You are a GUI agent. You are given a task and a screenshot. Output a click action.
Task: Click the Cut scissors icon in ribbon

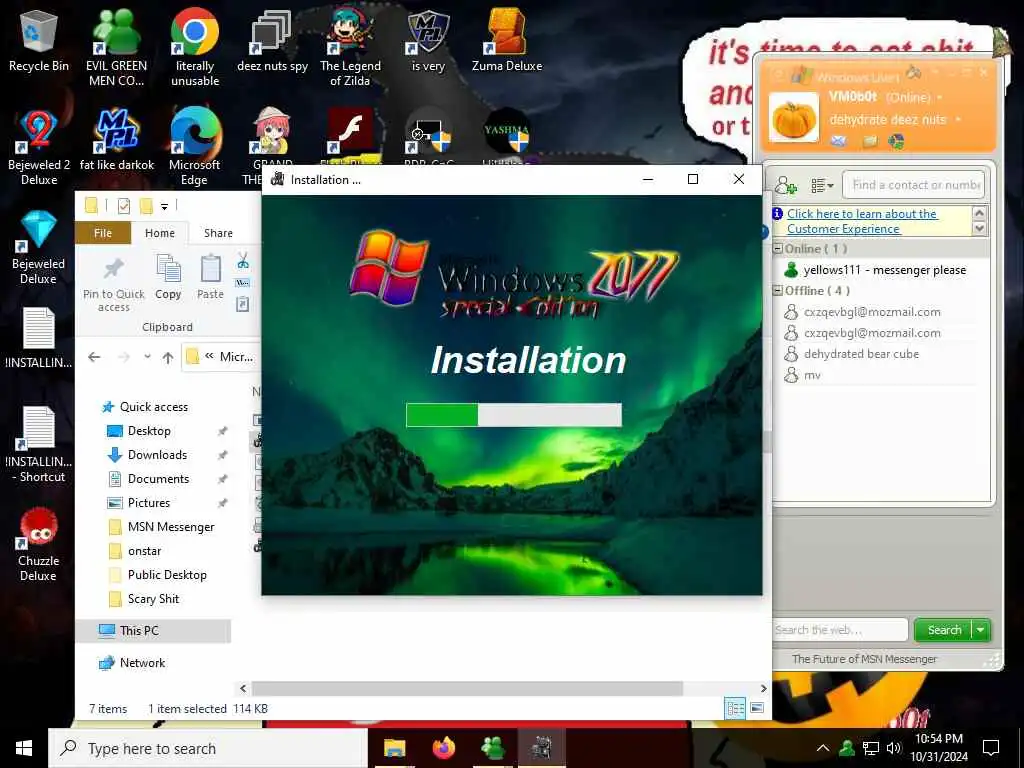point(243,261)
